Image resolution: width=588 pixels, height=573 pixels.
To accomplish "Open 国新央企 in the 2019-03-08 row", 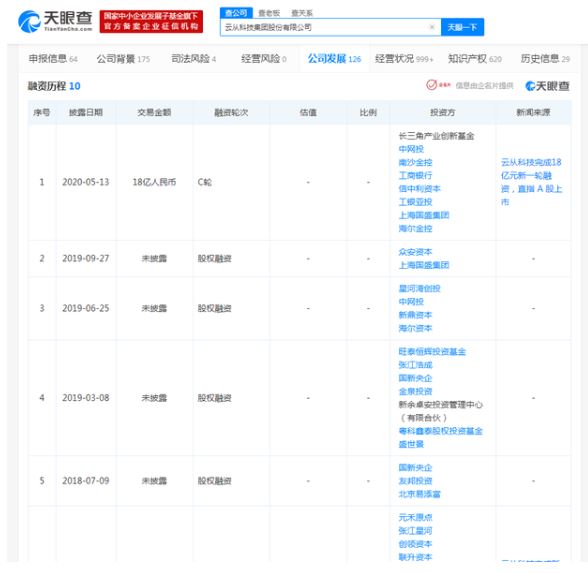I will (415, 378).
